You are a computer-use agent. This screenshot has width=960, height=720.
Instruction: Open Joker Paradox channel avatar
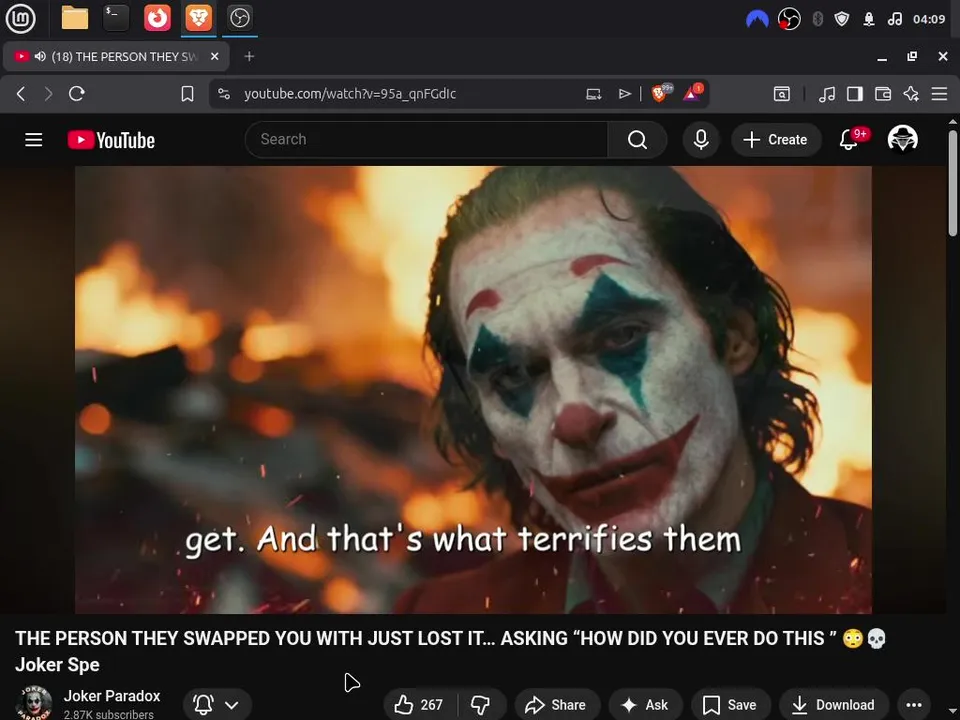34,703
